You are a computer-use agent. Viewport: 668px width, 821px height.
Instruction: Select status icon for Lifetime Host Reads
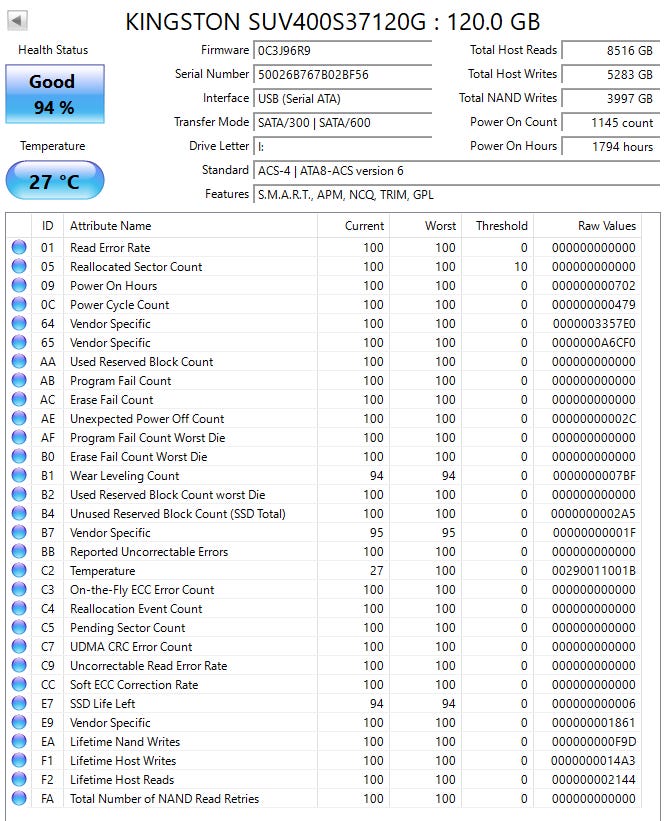(19, 779)
